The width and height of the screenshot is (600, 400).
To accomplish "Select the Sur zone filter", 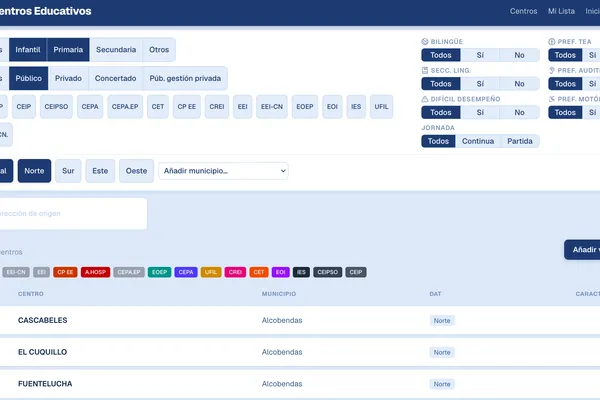I will (x=68, y=171).
